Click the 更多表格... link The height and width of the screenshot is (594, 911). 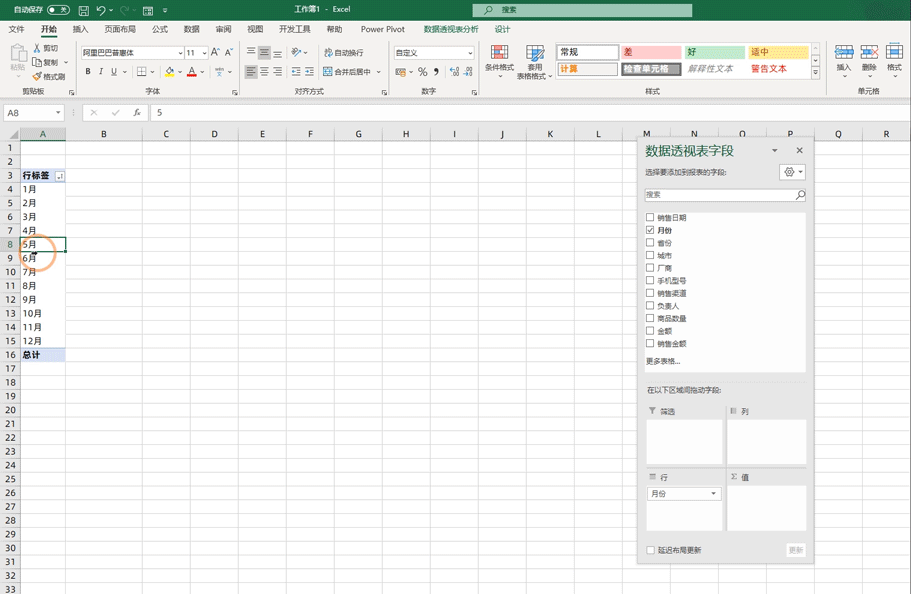pyautogui.click(x=662, y=361)
